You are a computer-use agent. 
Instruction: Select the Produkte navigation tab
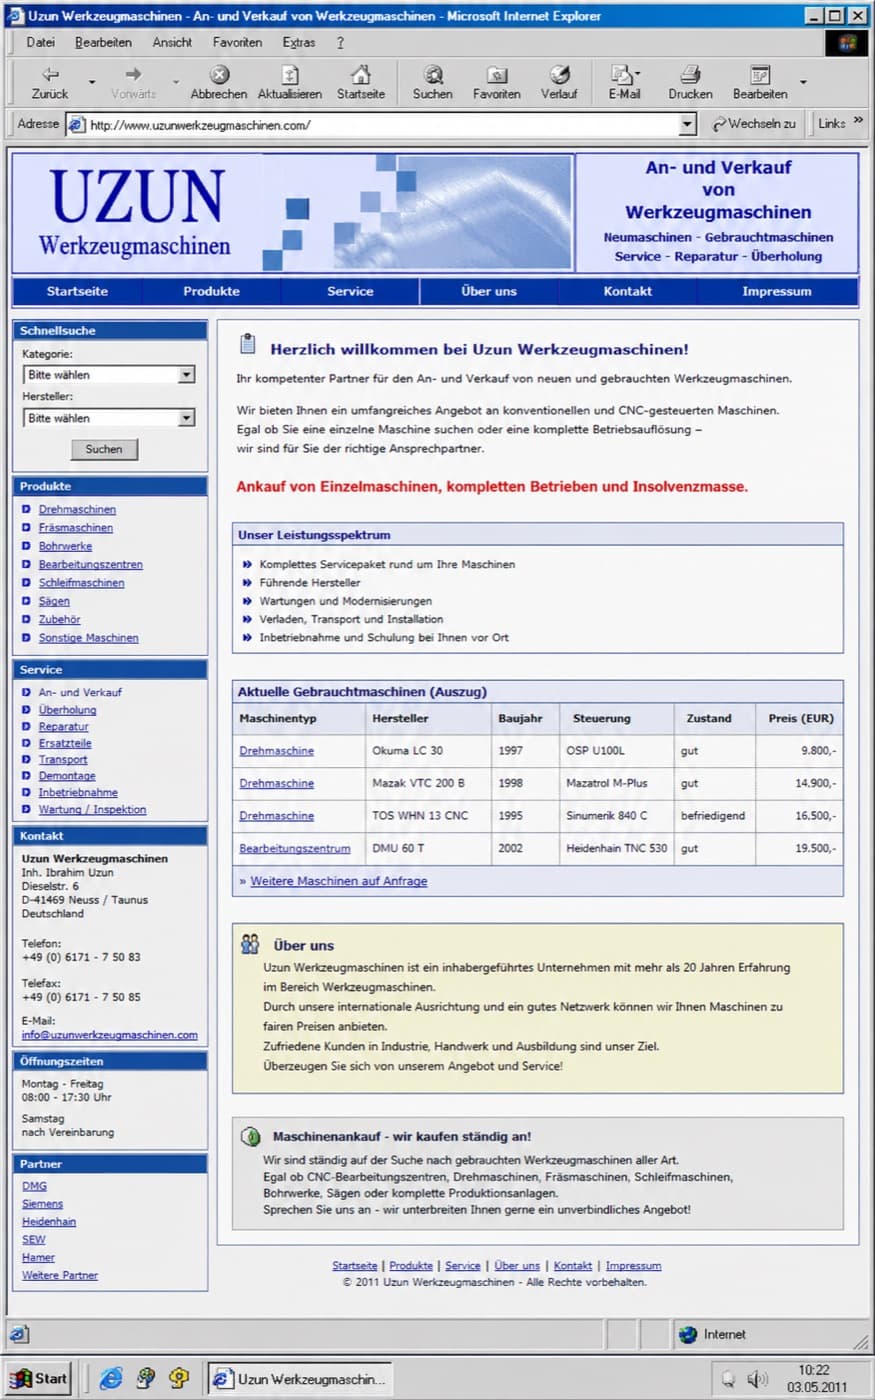click(x=211, y=291)
